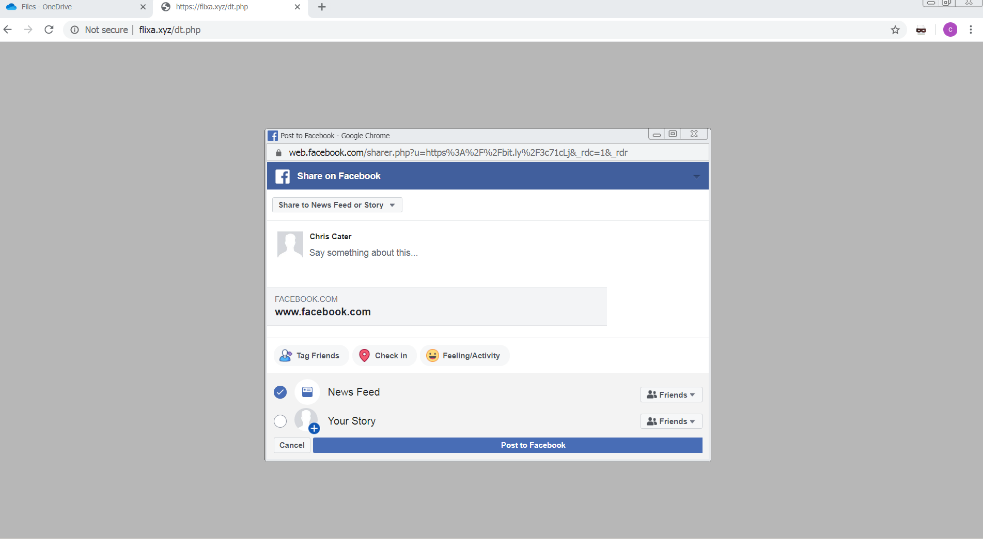The image size is (992, 554).
Task: Expand Share to News Feed or Story dropdown
Action: pos(337,205)
